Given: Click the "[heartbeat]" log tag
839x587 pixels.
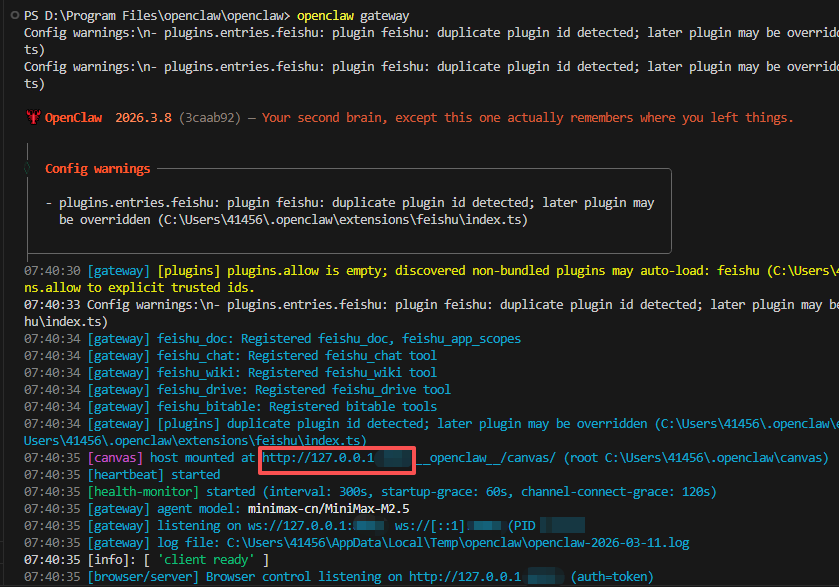Looking at the screenshot, I should [x=125, y=475].
